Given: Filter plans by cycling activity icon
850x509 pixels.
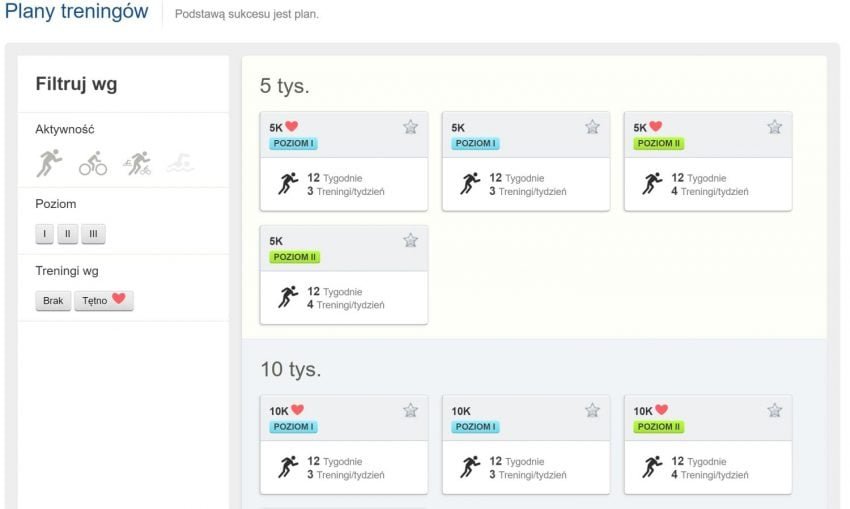Looking at the screenshot, I should [93, 163].
